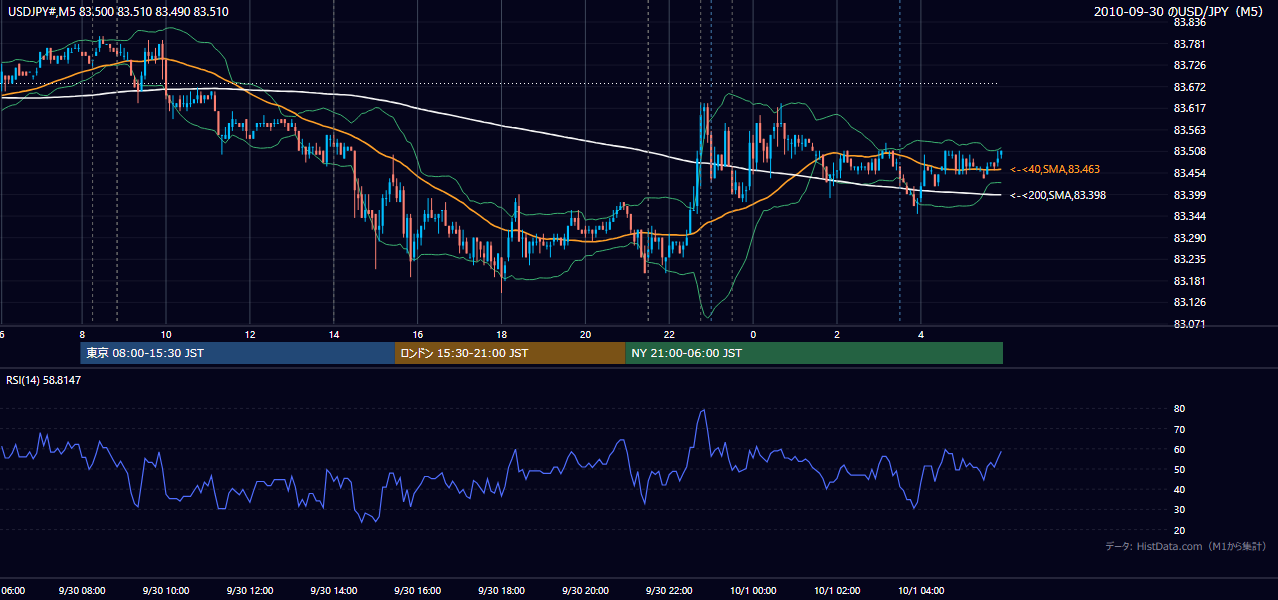Click price axis value 83.126
Viewport: 1278px width, 600px height.
point(1189,302)
